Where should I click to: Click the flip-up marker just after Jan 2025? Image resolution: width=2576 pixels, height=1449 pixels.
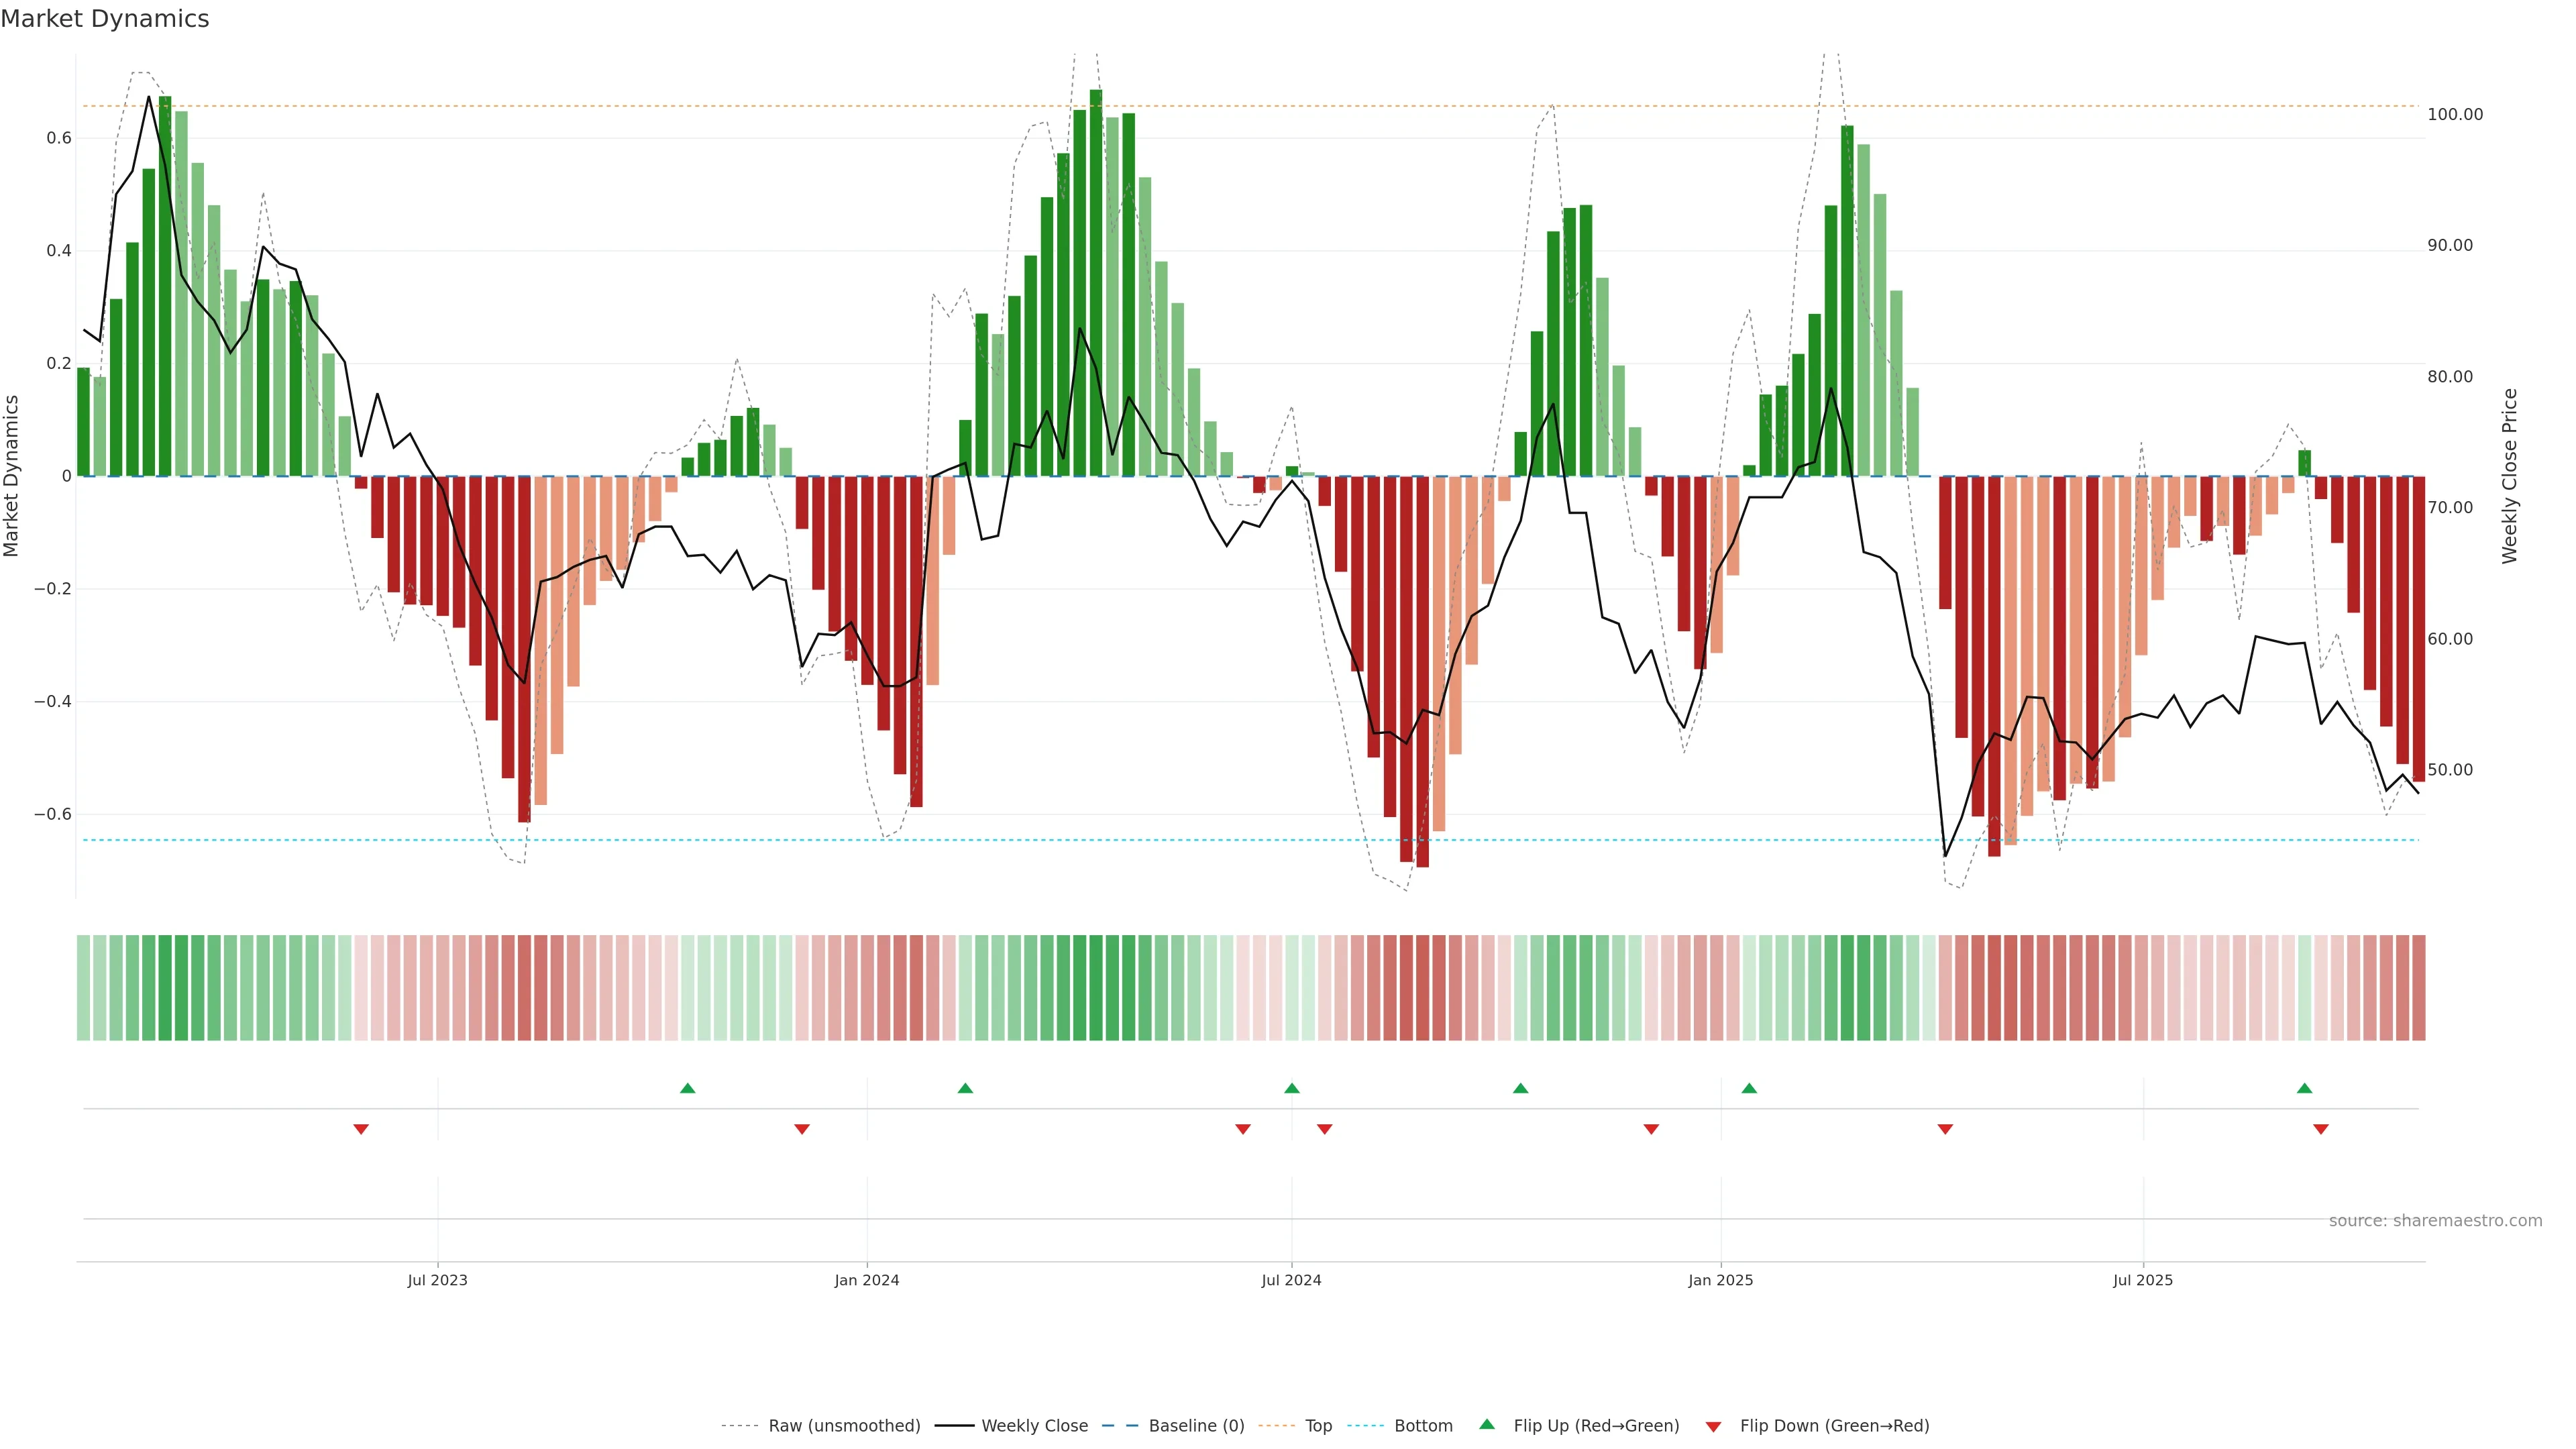coord(1748,1088)
